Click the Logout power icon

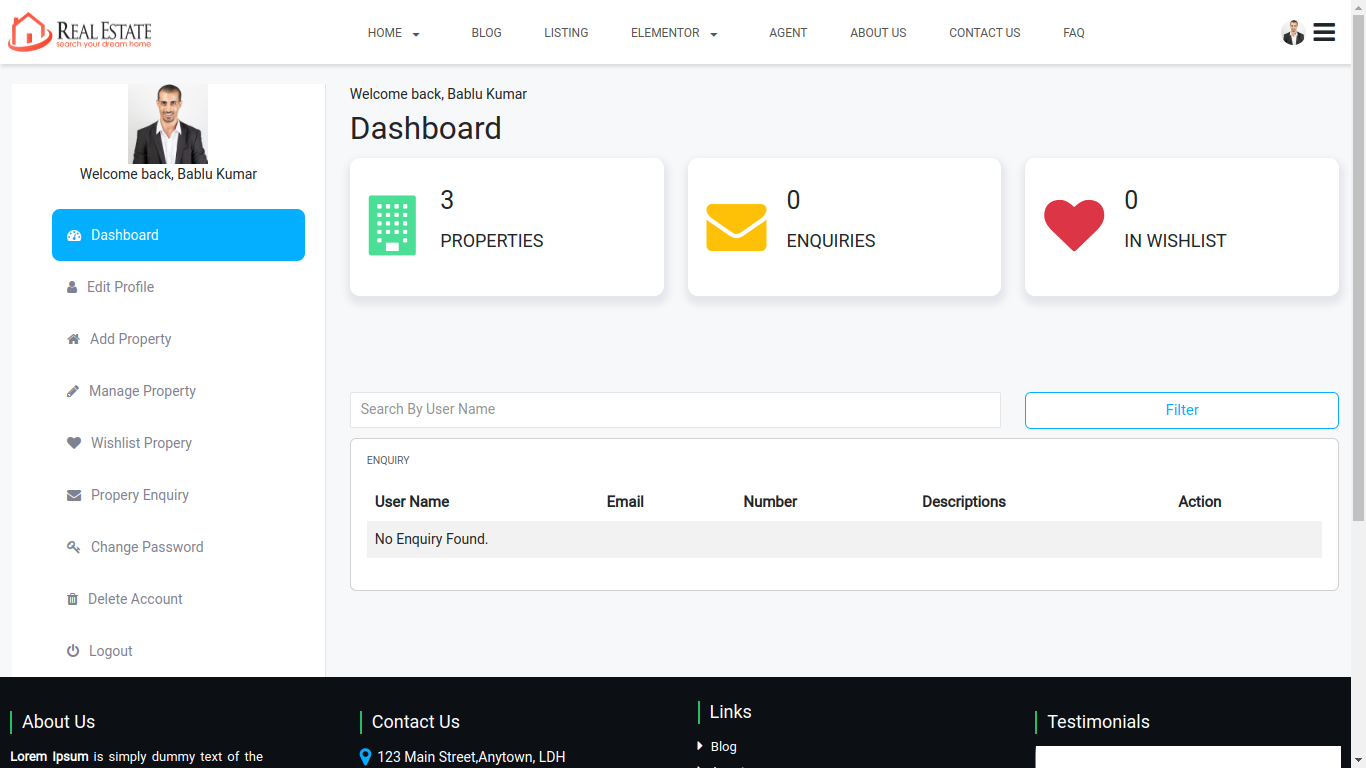[x=73, y=651]
